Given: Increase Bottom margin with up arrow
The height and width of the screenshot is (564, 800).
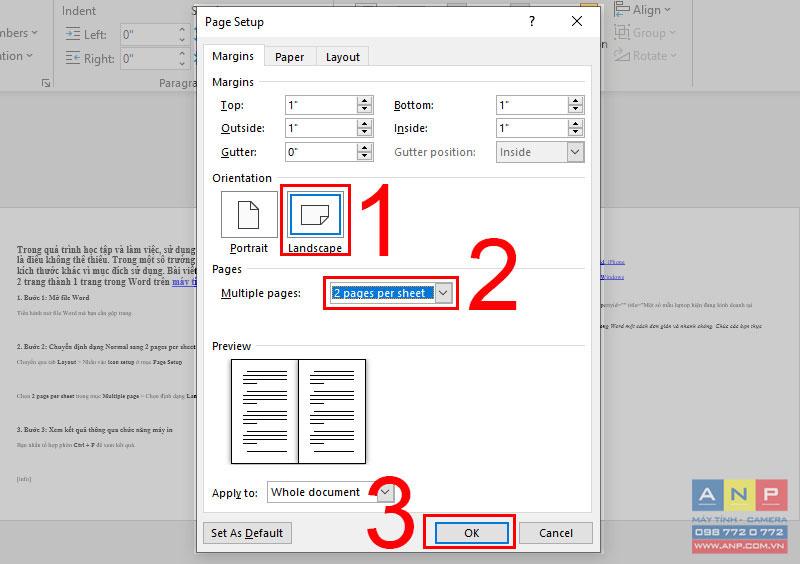Looking at the screenshot, I should [576, 101].
